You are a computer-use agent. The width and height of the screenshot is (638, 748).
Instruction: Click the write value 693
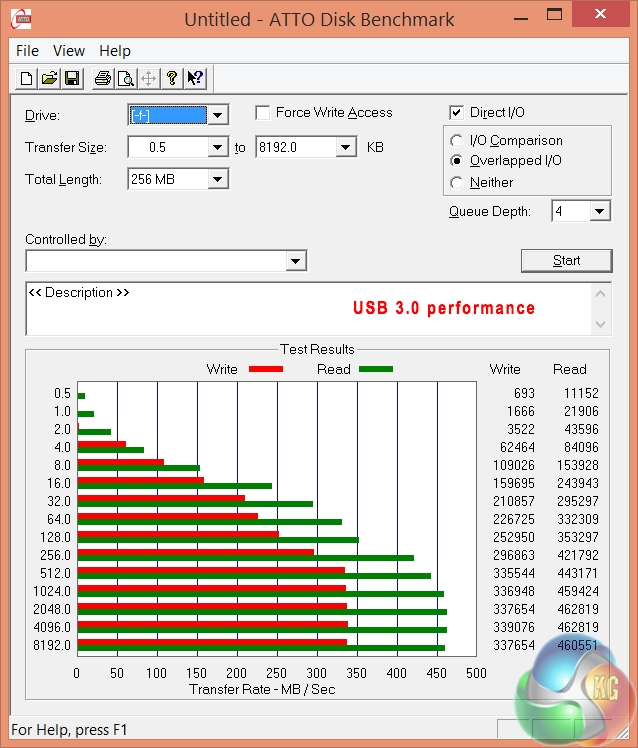coord(524,394)
